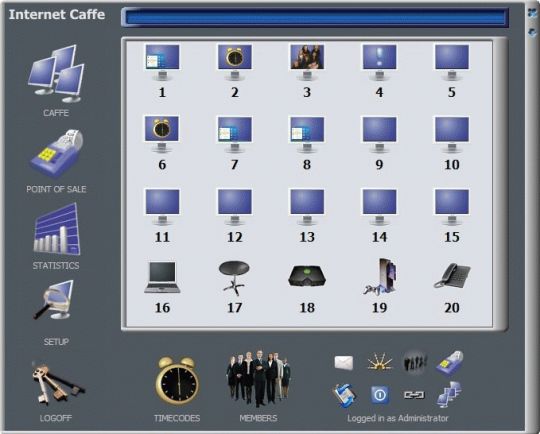Screen dimensions: 540x434
Task: Select computer 15 monitor
Action: tap(451, 207)
